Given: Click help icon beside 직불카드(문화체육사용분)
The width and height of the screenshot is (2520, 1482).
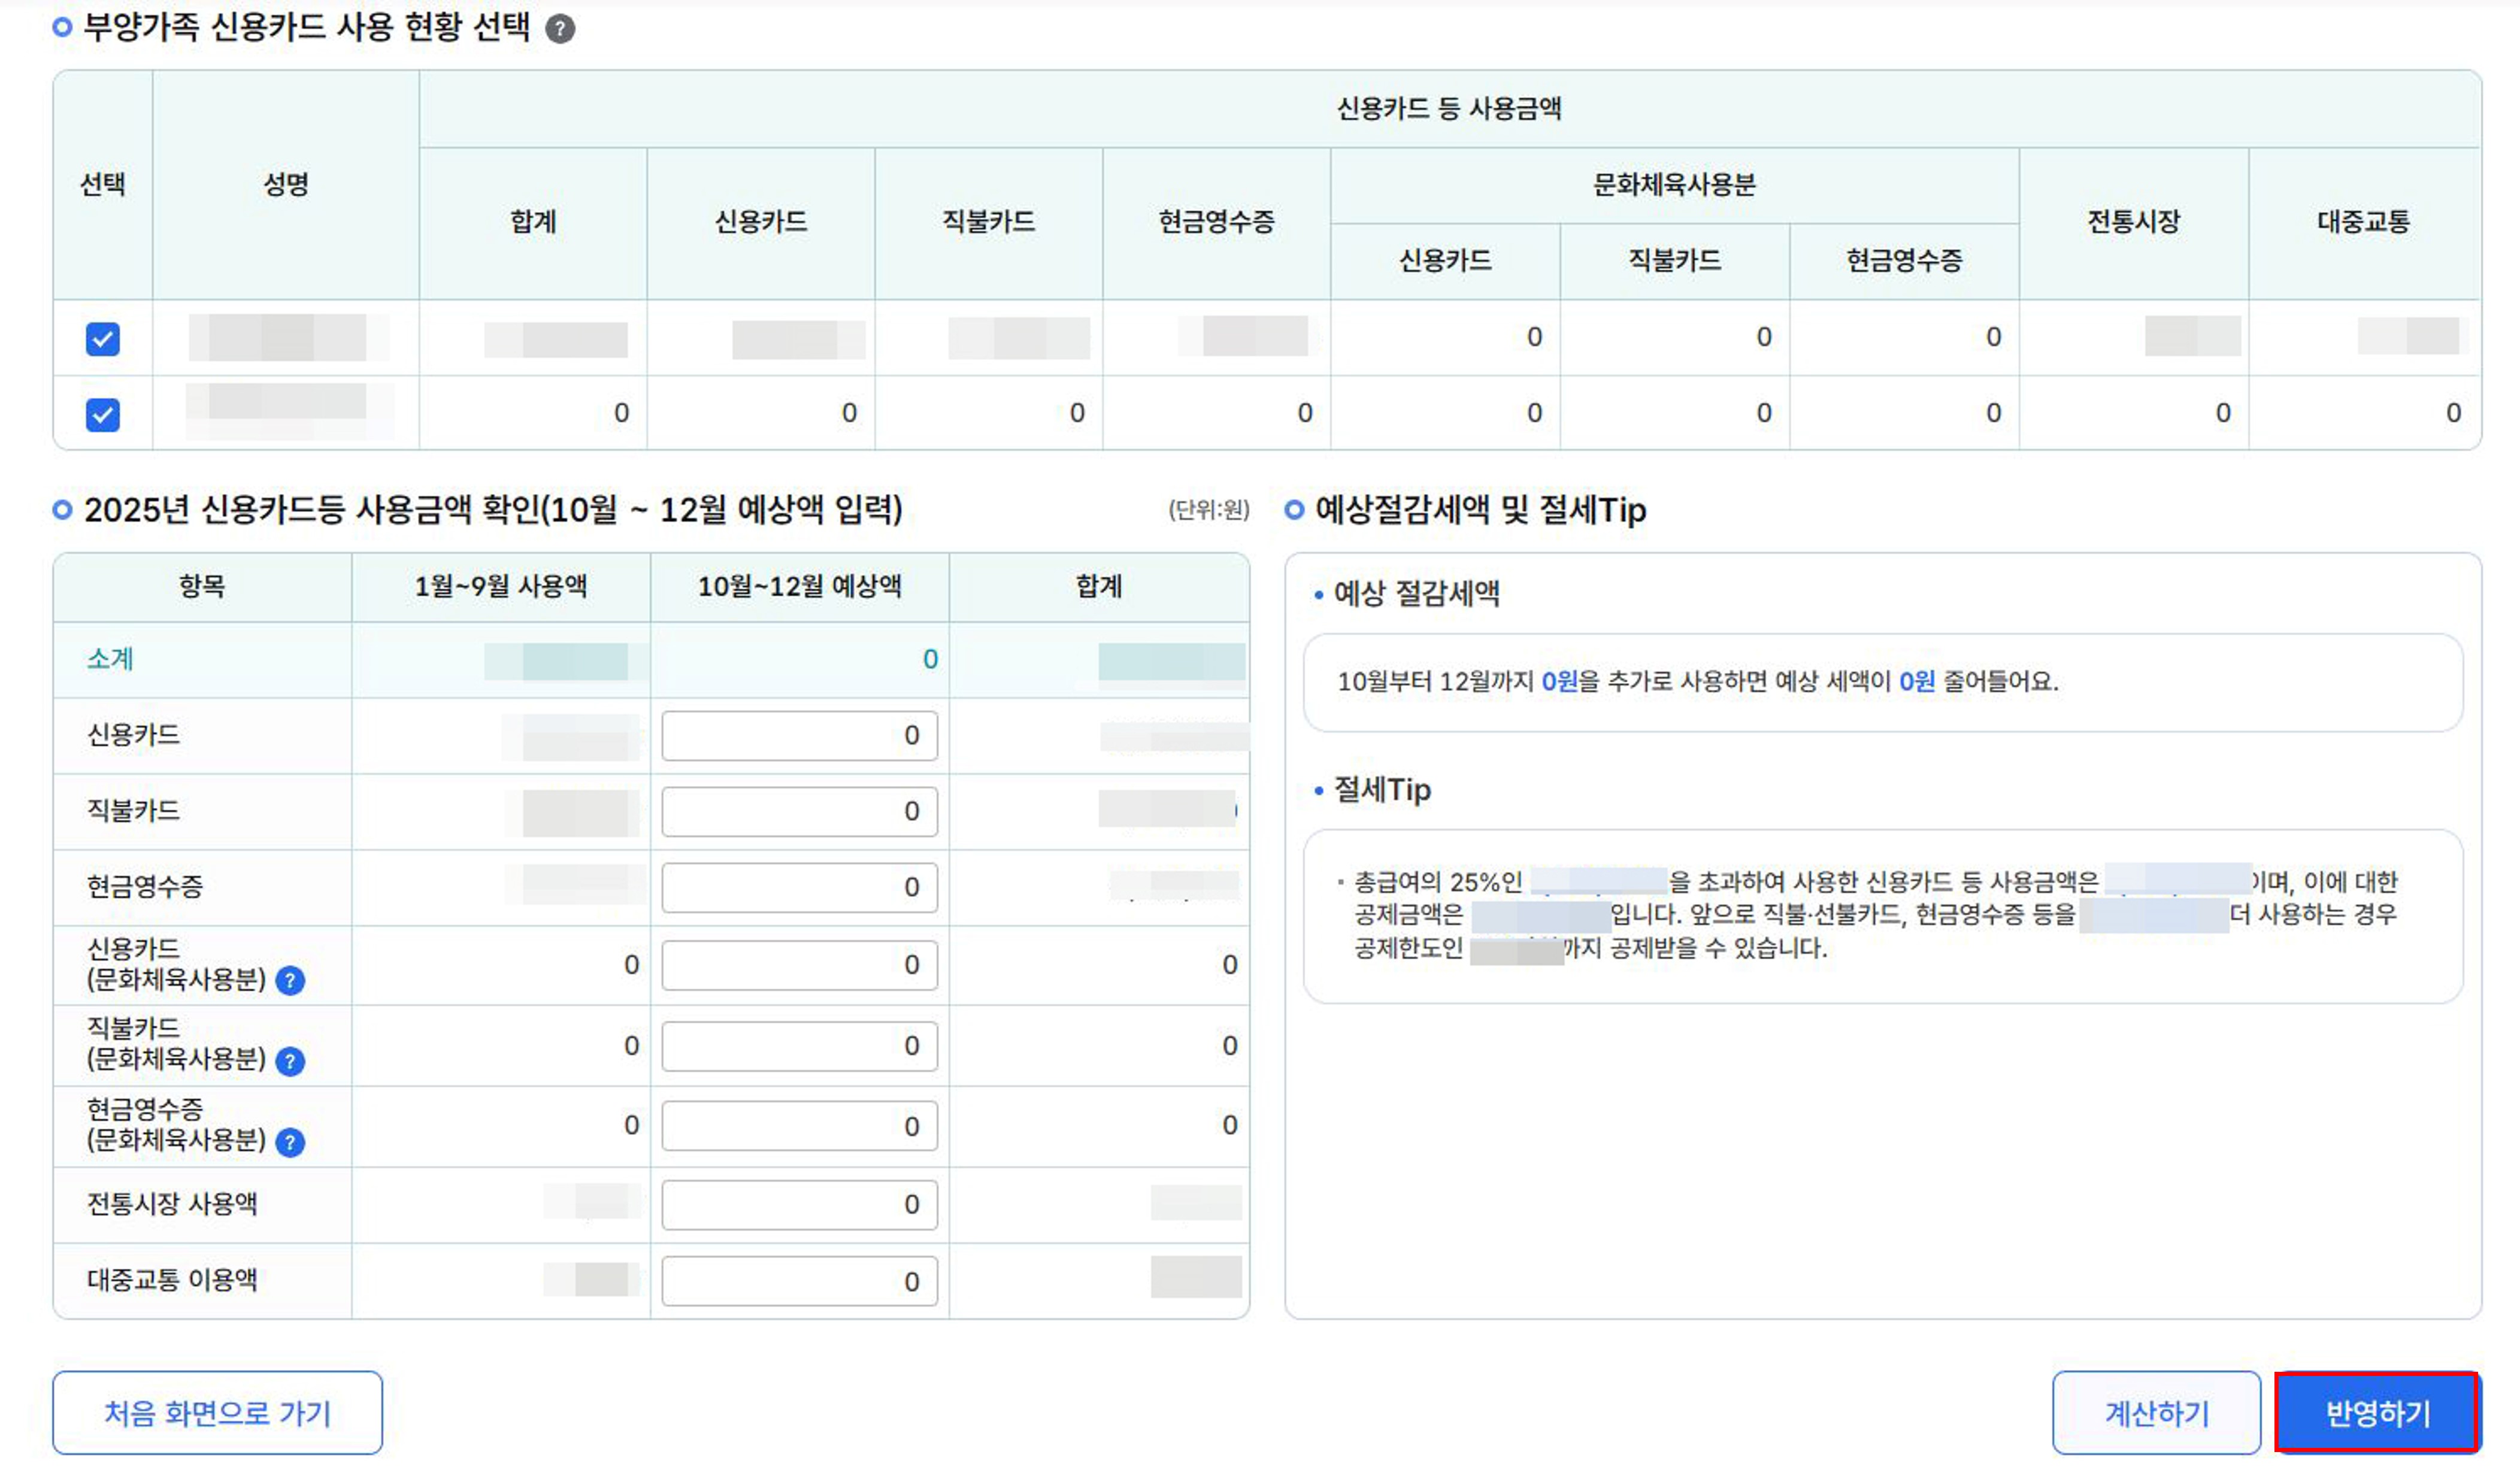Looking at the screenshot, I should pyautogui.click(x=290, y=1061).
